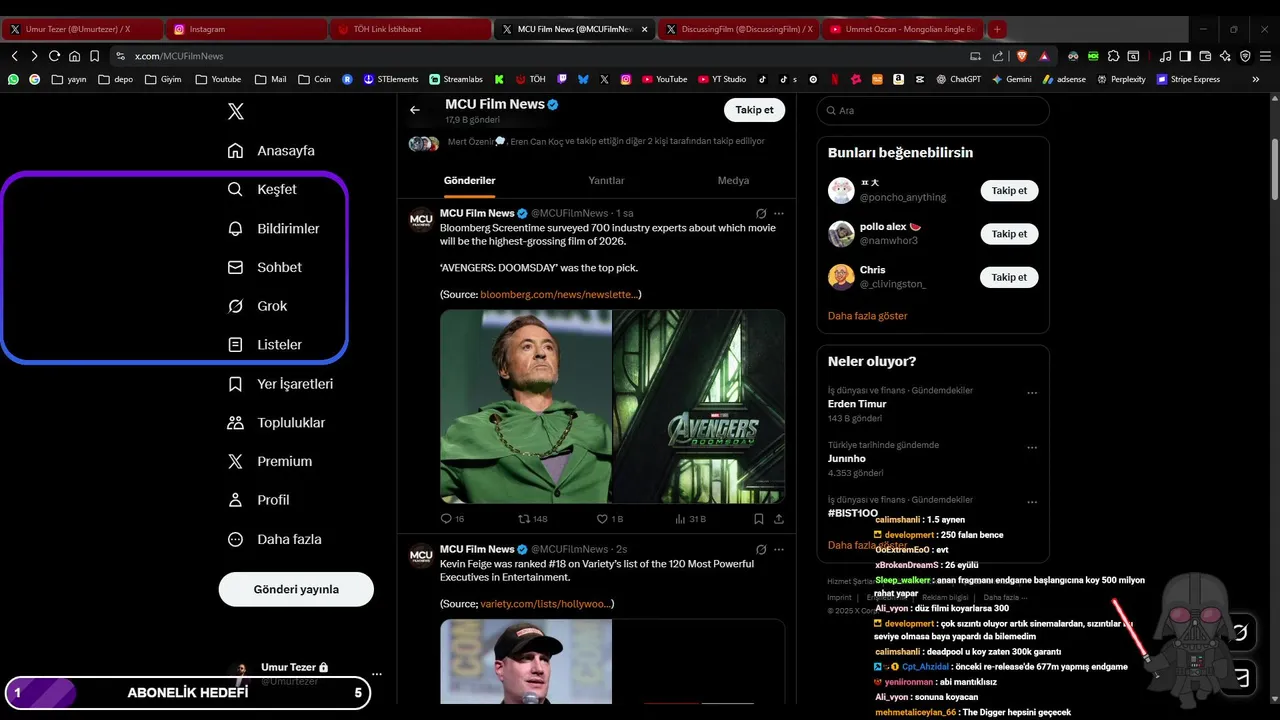
Task: Switch to DiscussingFilm browser tab
Action: coord(740,29)
